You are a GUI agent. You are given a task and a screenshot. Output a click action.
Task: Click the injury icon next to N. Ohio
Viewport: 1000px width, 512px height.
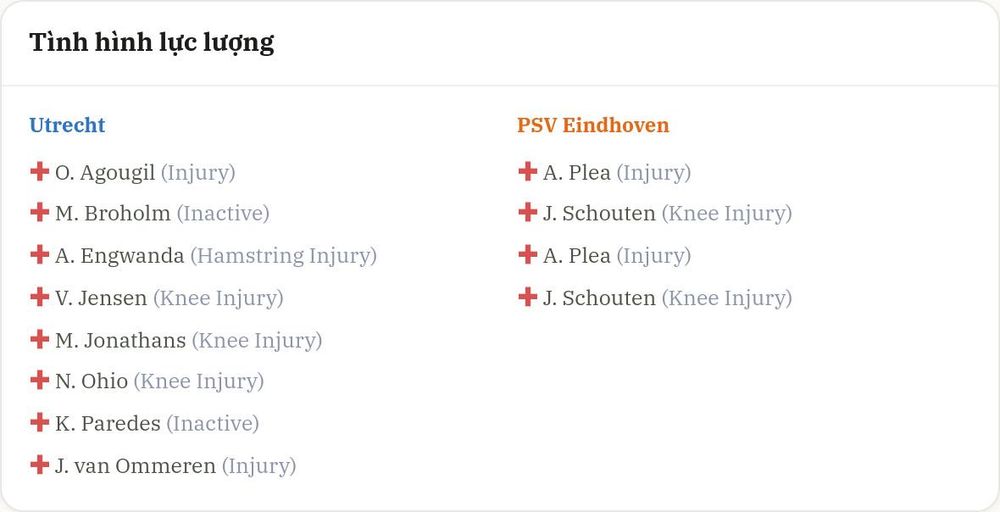pos(40,380)
